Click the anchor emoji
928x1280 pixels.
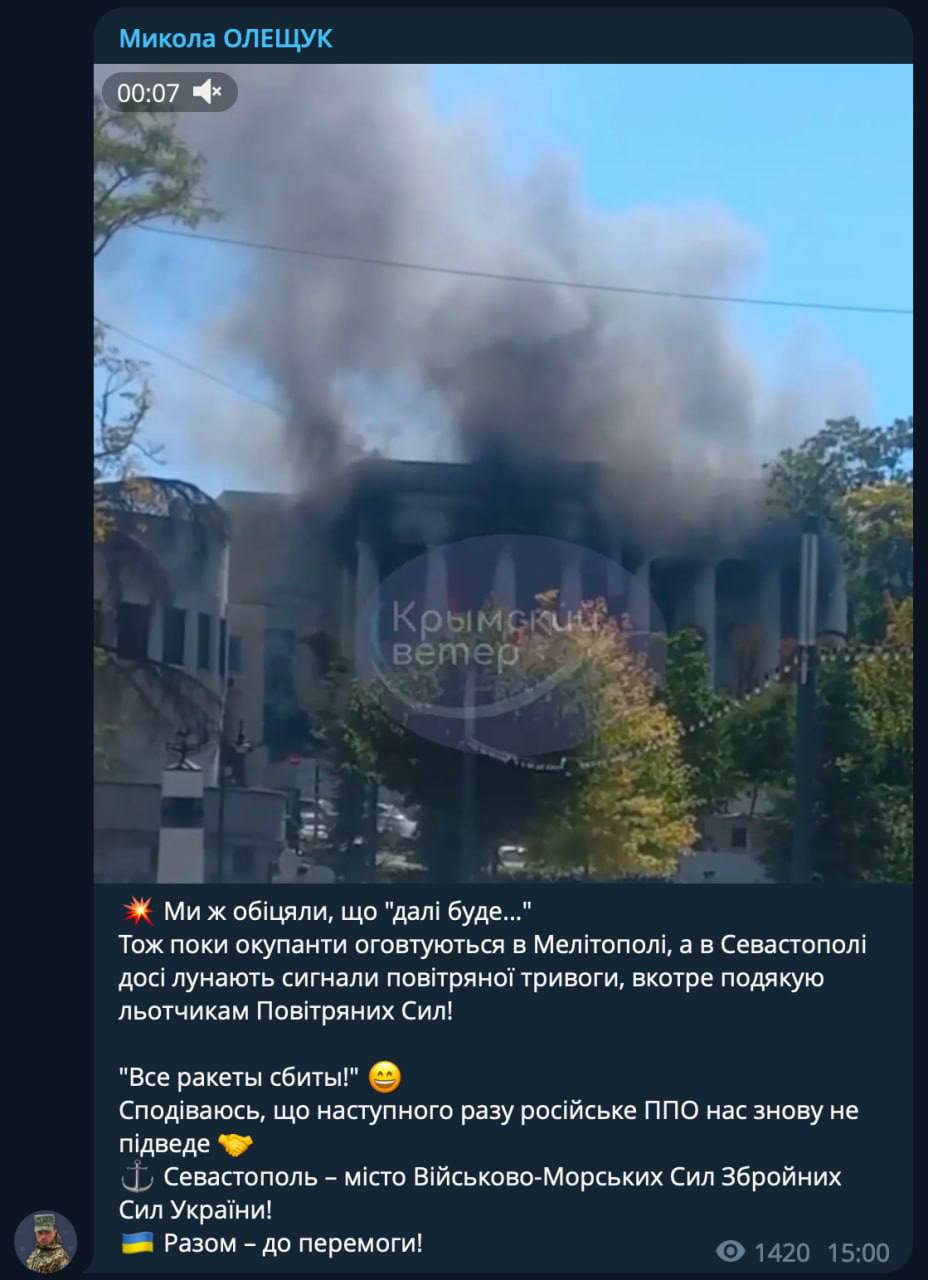click(137, 1177)
